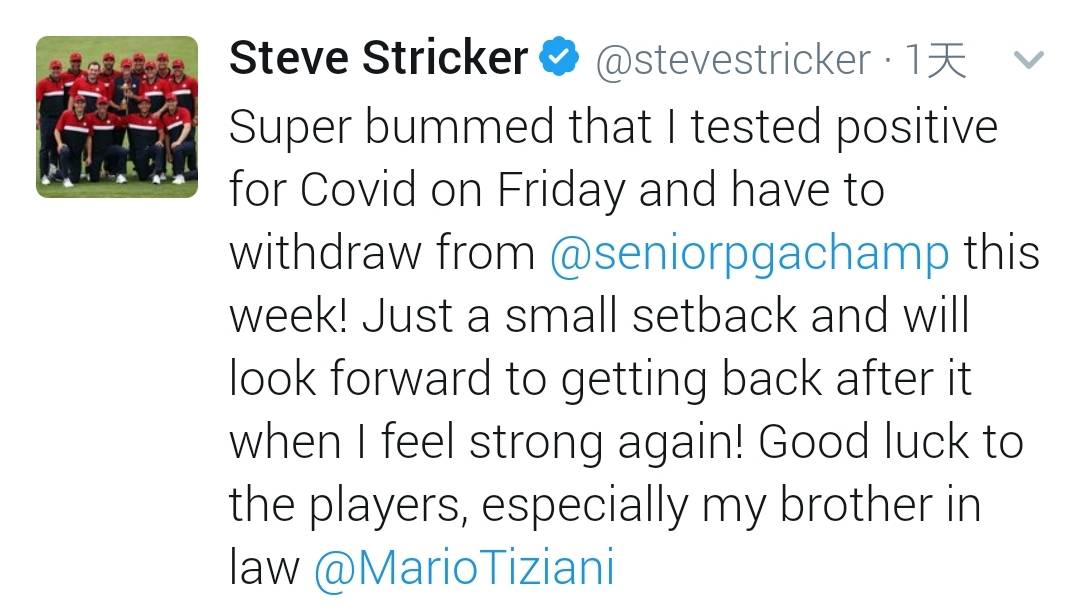Open the @MarioTiziani mention
The width and height of the screenshot is (1080, 614).
(x=464, y=569)
